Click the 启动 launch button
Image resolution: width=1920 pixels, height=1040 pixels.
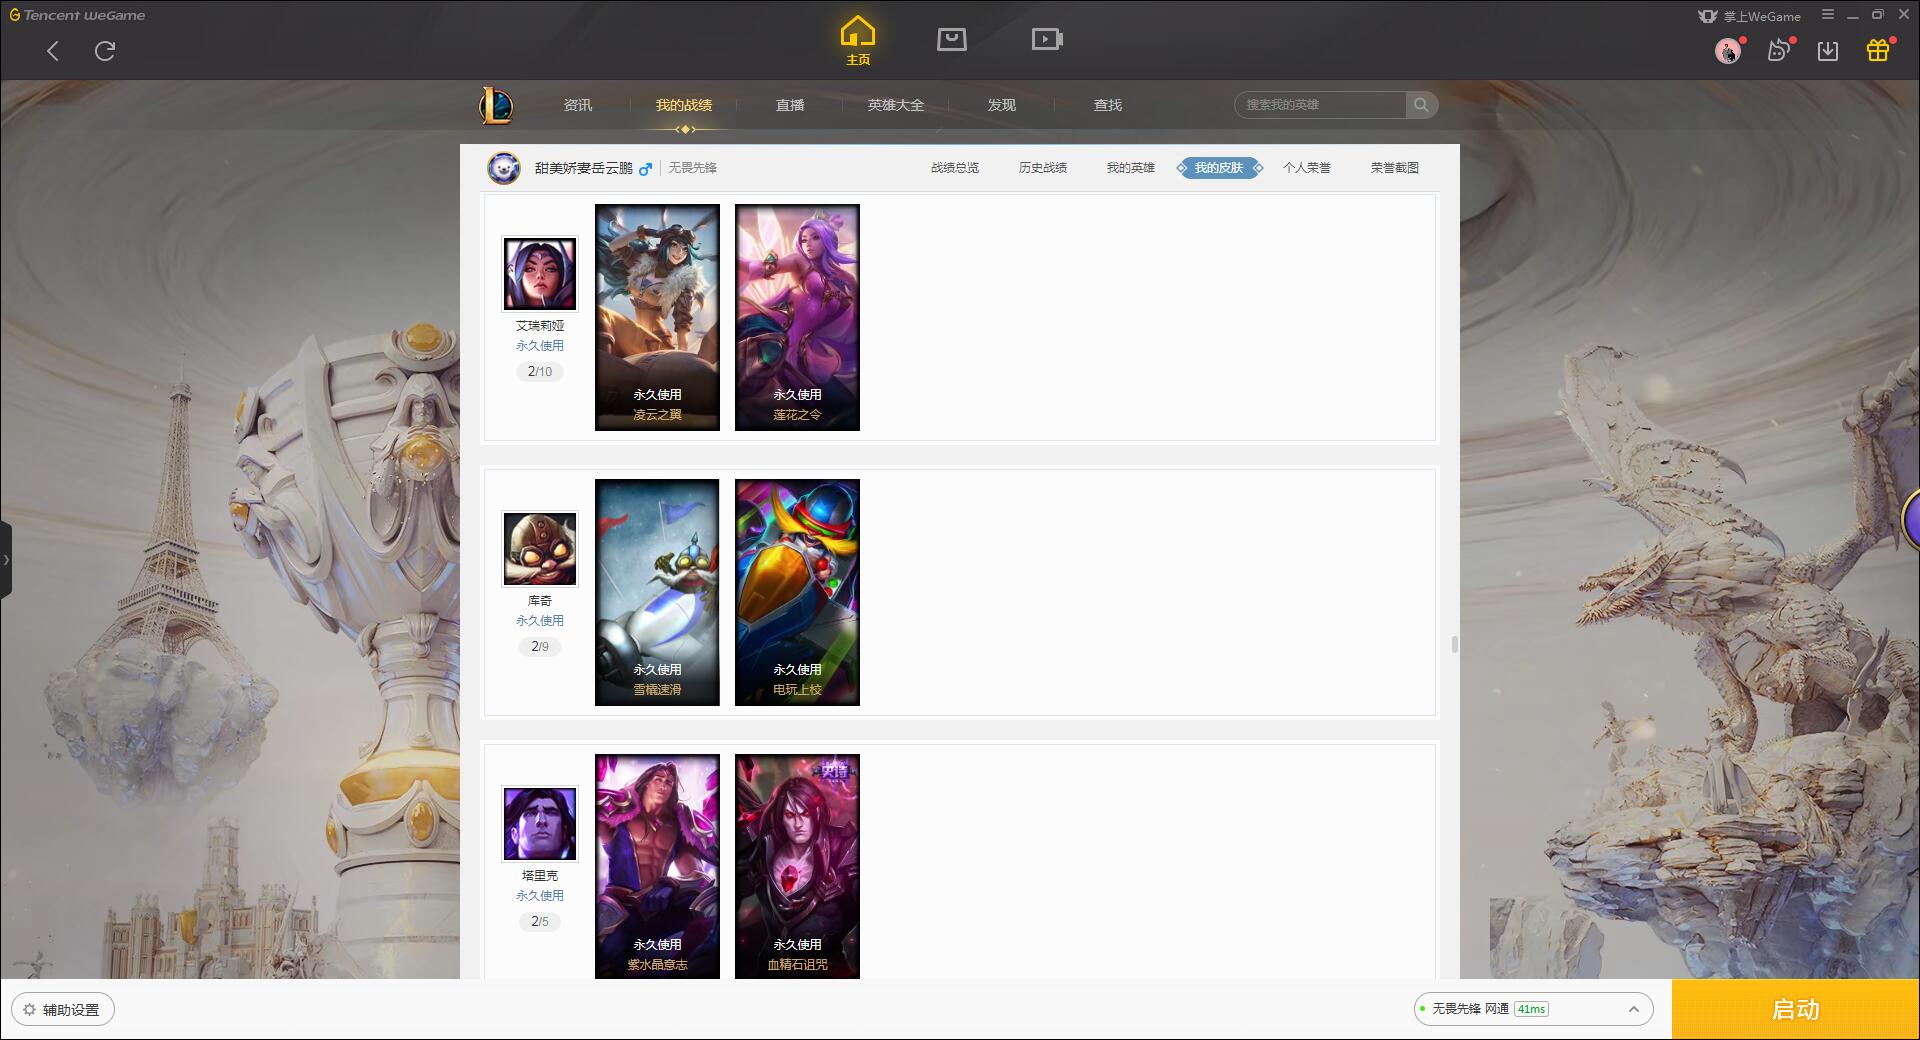(x=1795, y=1010)
